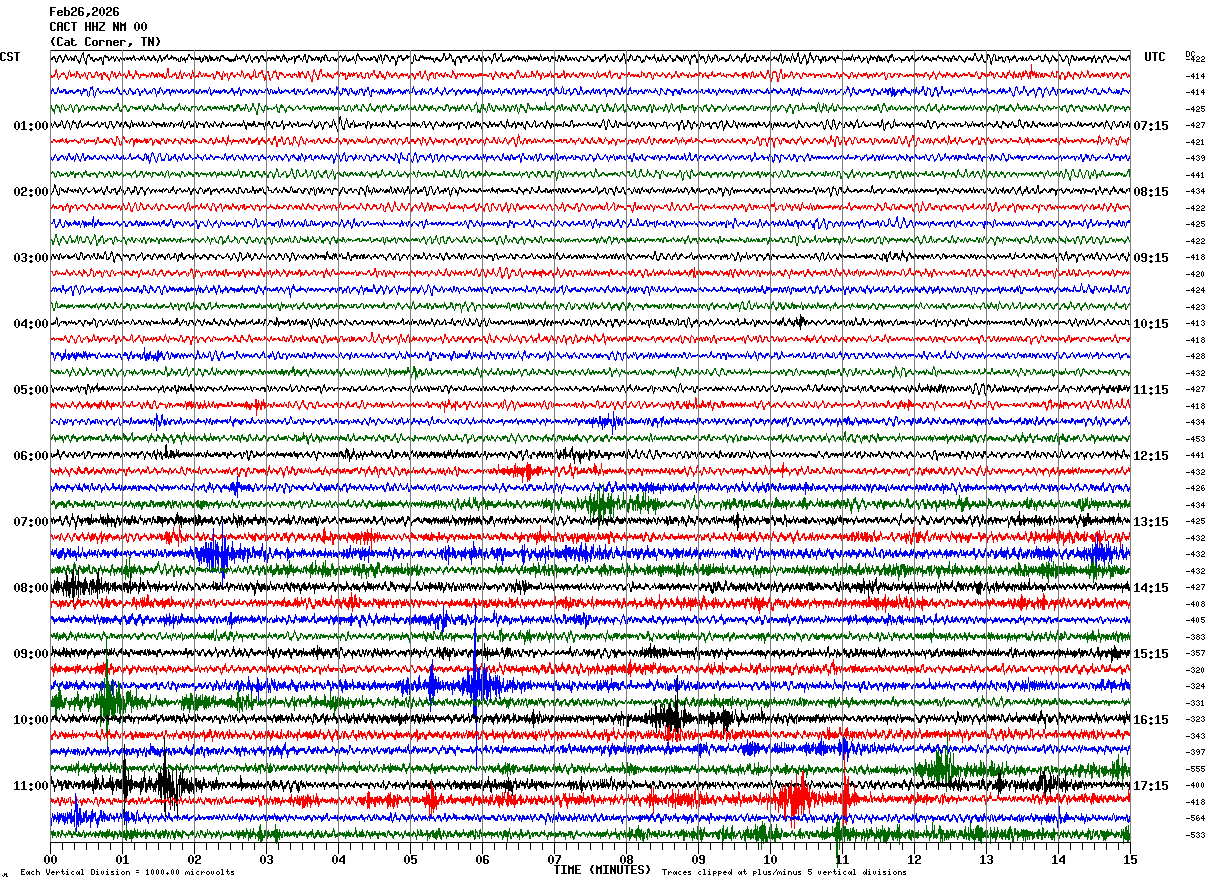Click the DC offset value "-439"
Screen dimensions: 1210x886
(1195, 159)
